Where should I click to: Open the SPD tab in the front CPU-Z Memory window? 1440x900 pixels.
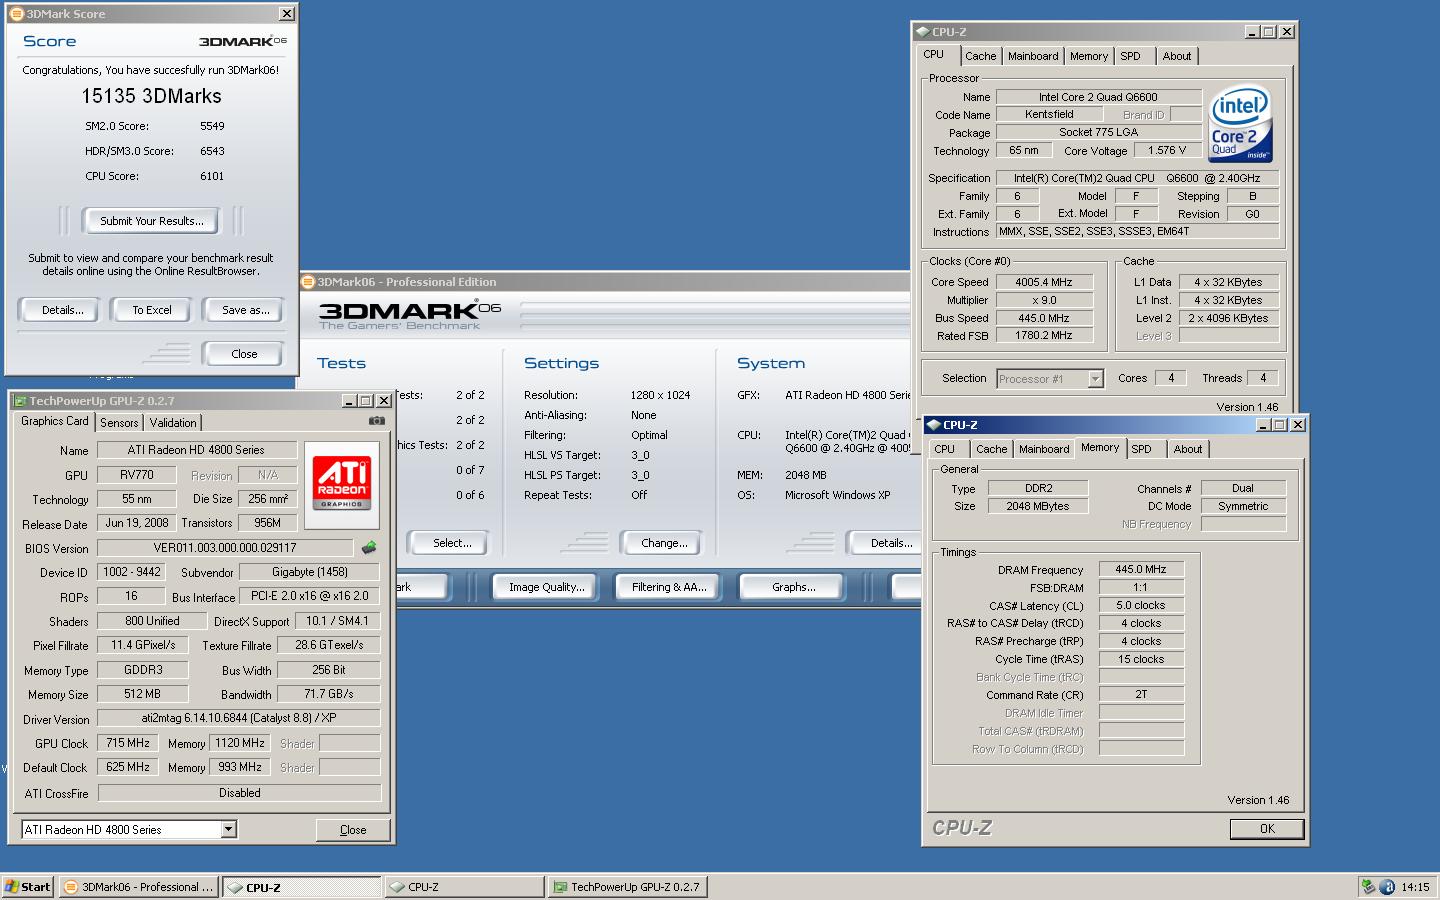(x=1141, y=449)
